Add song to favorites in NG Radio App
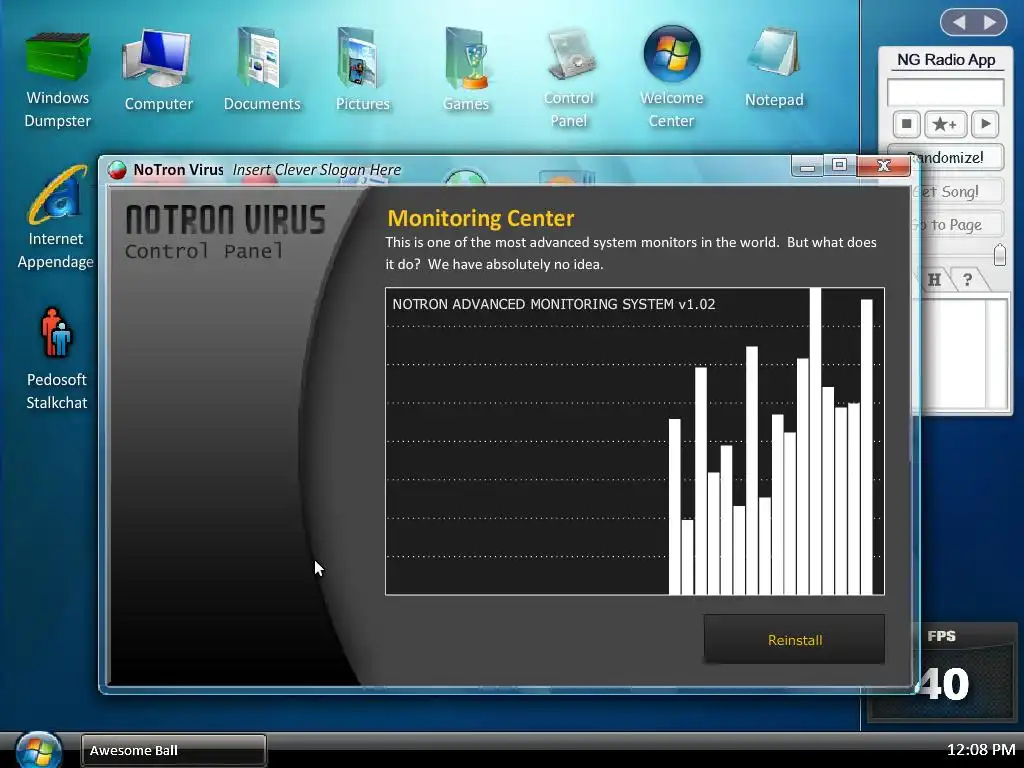The width and height of the screenshot is (1024, 768). (945, 123)
